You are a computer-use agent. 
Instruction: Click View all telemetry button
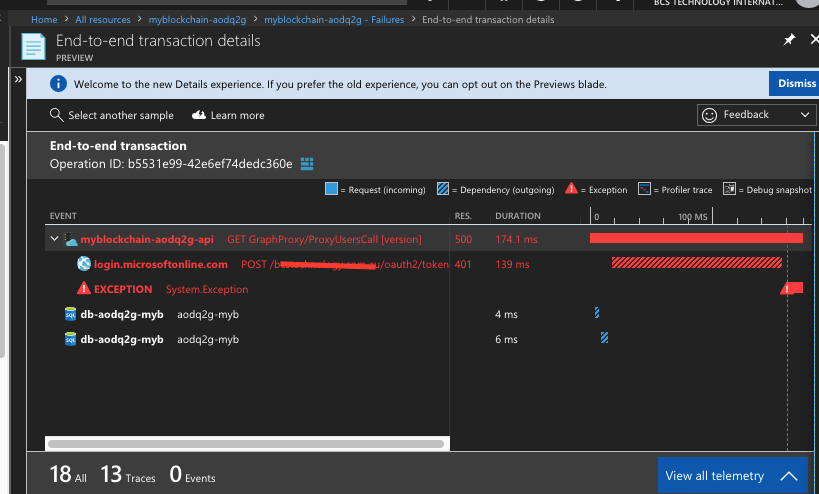tap(732, 476)
